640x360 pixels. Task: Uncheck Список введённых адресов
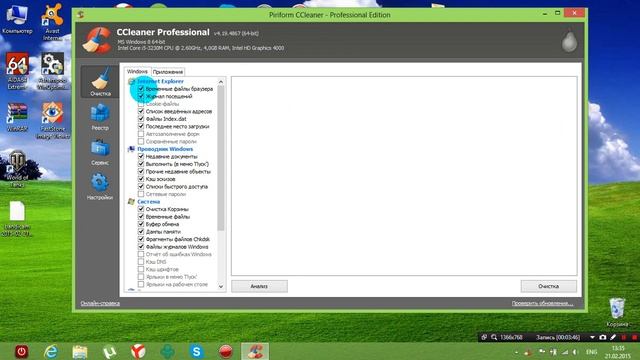[x=141, y=111]
